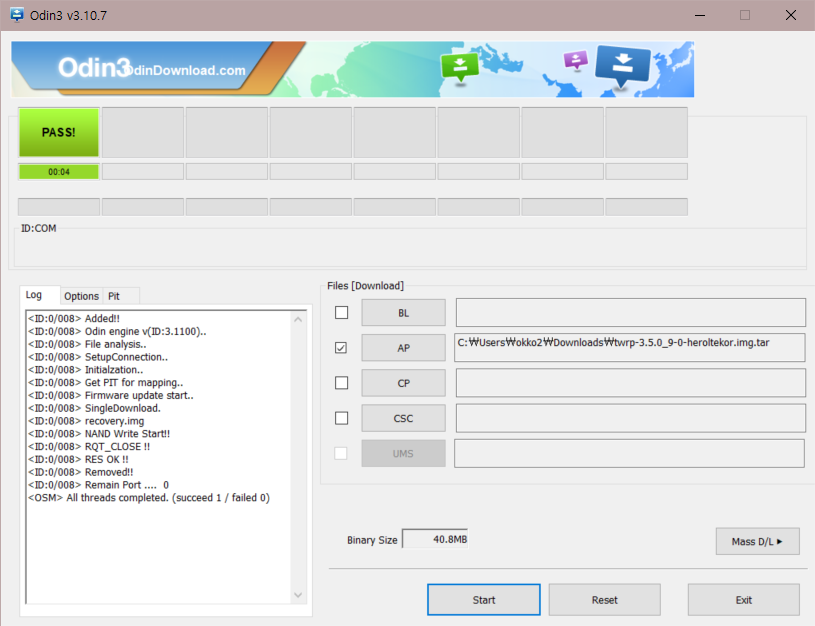Screen dimensions: 815x626
Task: Click the UMS button
Action: [403, 453]
